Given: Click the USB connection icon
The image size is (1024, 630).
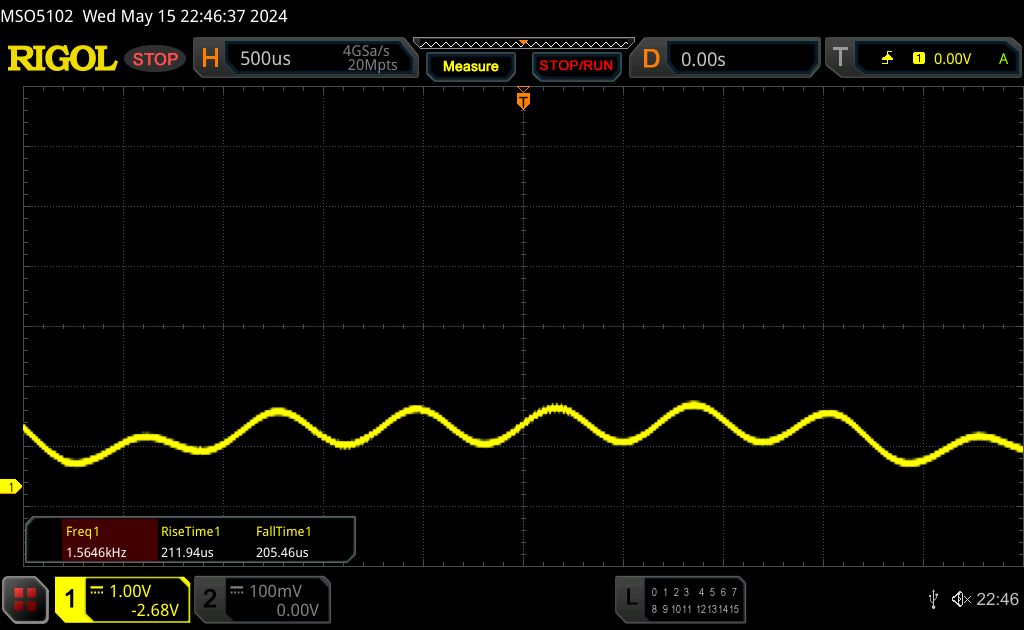Looking at the screenshot, I should (x=933, y=599).
